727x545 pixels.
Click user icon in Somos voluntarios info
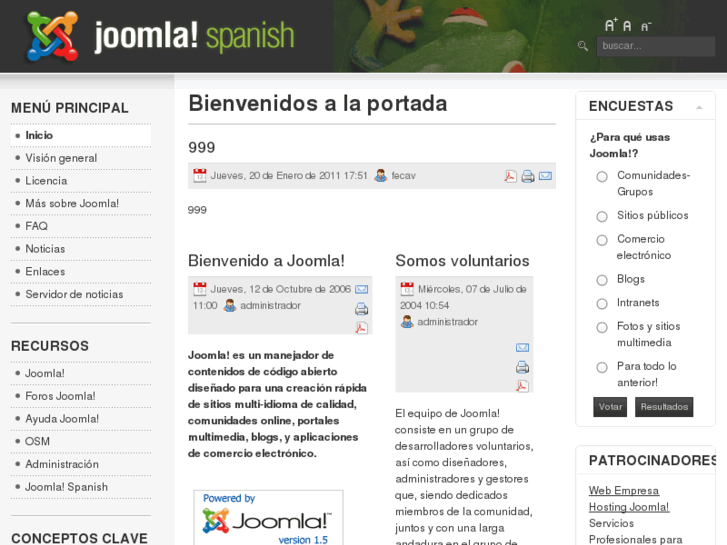[x=407, y=321]
